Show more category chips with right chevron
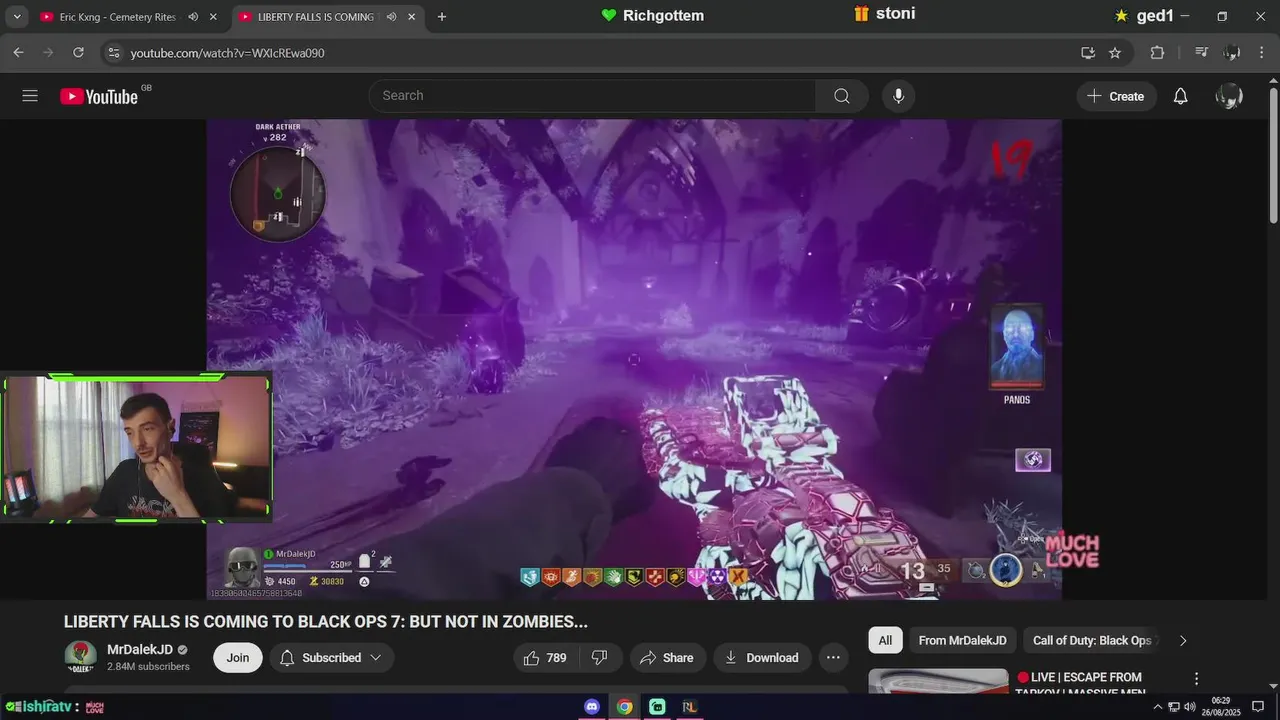 pyautogui.click(x=1183, y=641)
